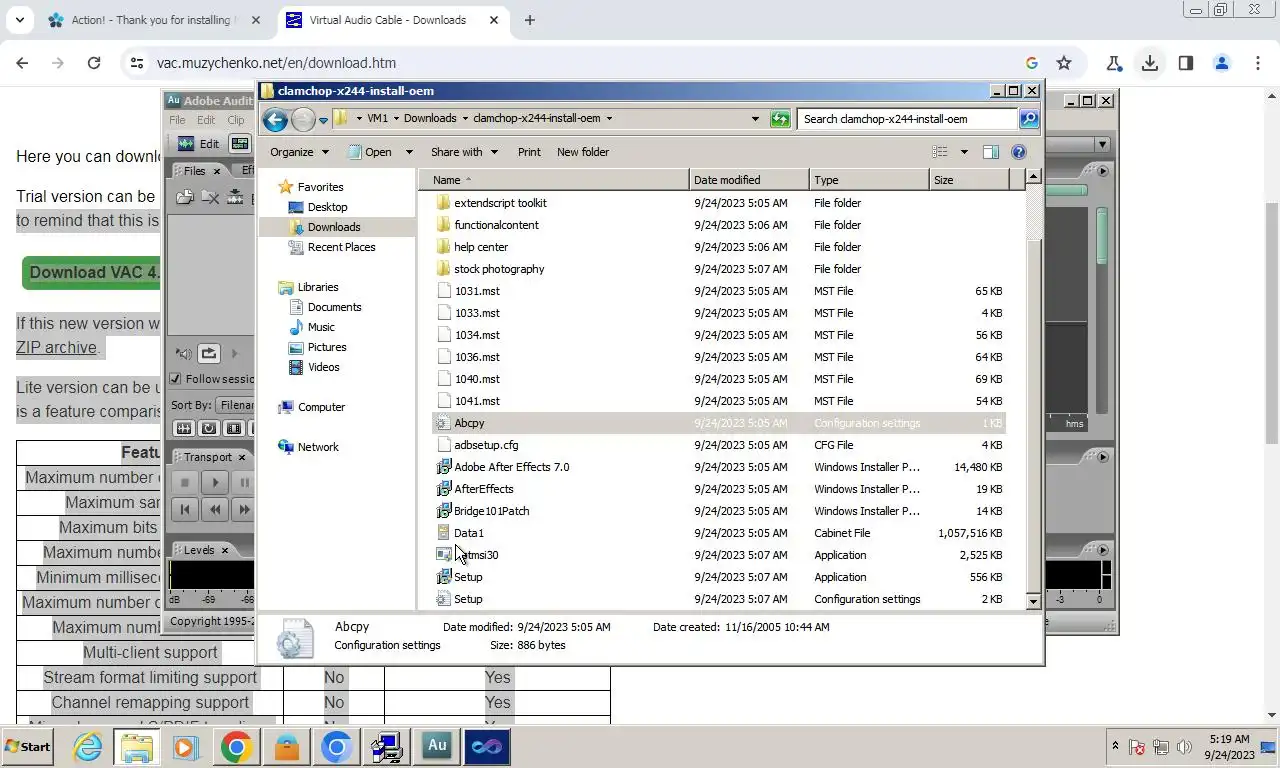
Task: Open new Chrome tab
Action: coord(530,20)
